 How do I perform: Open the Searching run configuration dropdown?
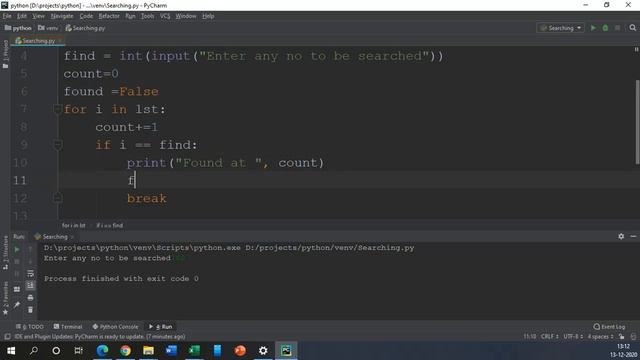[x=561, y=28]
